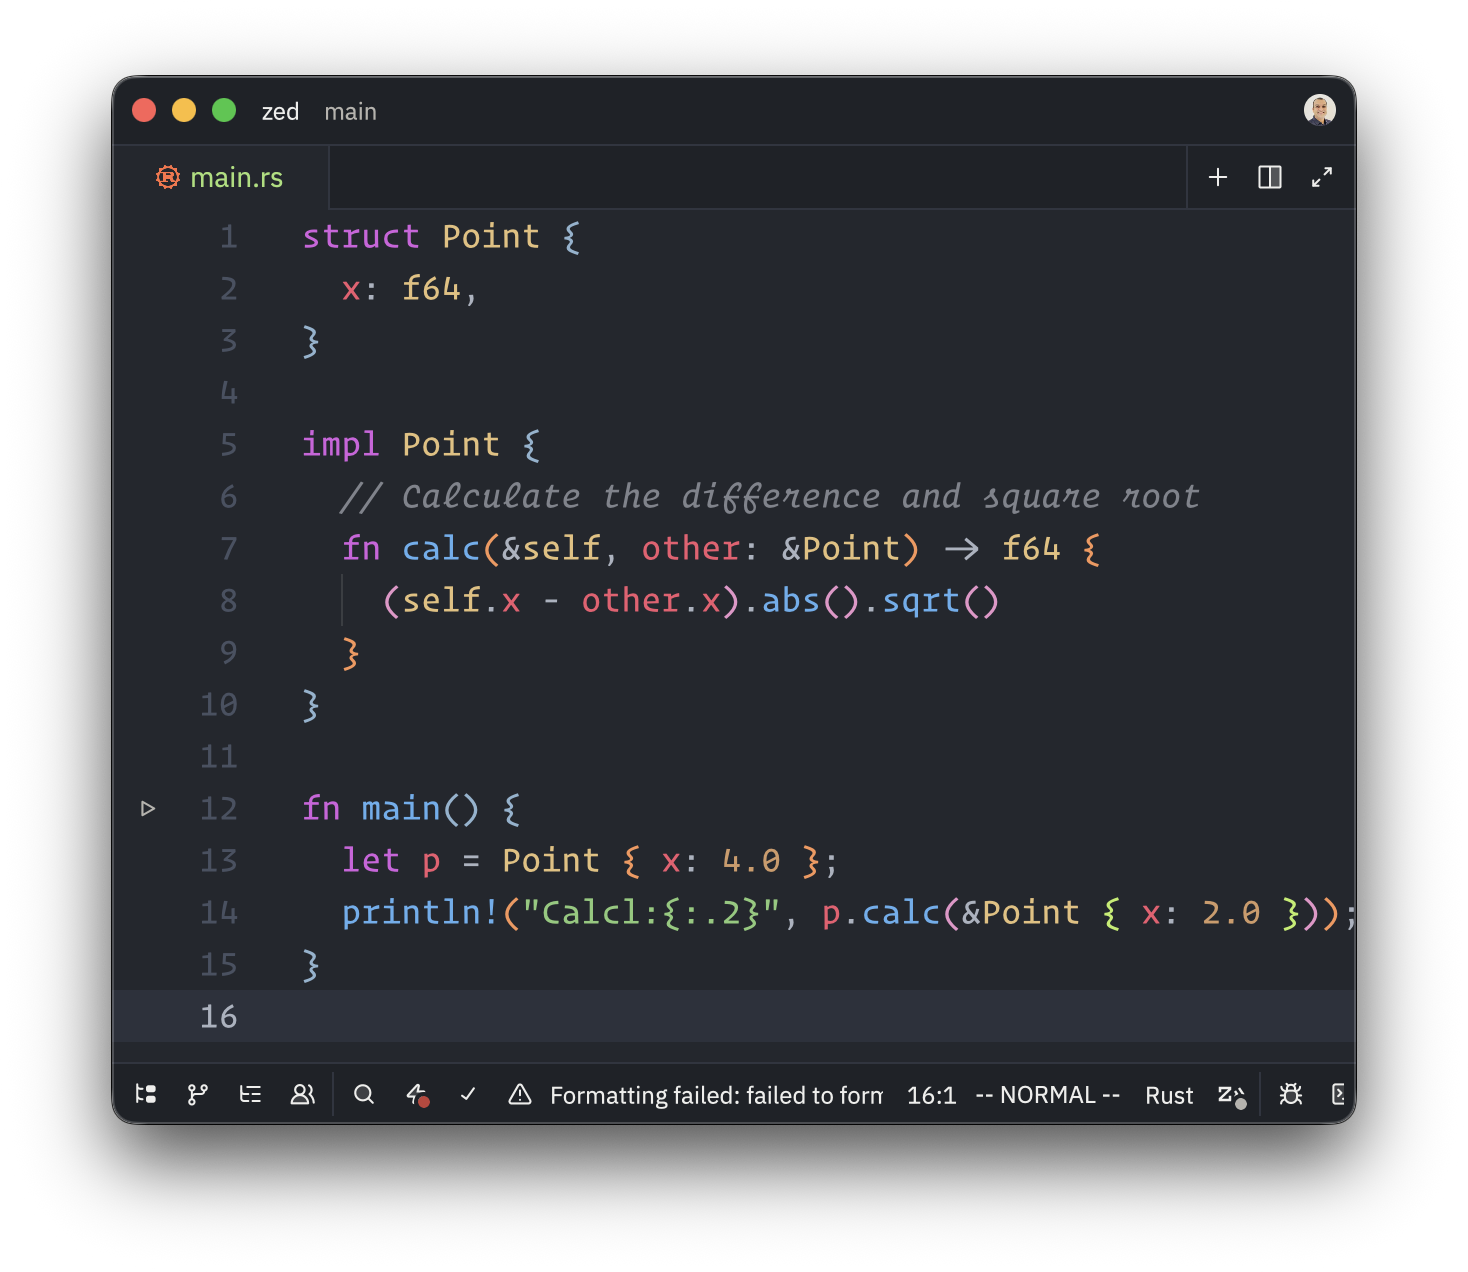Open the edit predictions Z icon
Screen dimensions: 1468x1272
1231,1096
